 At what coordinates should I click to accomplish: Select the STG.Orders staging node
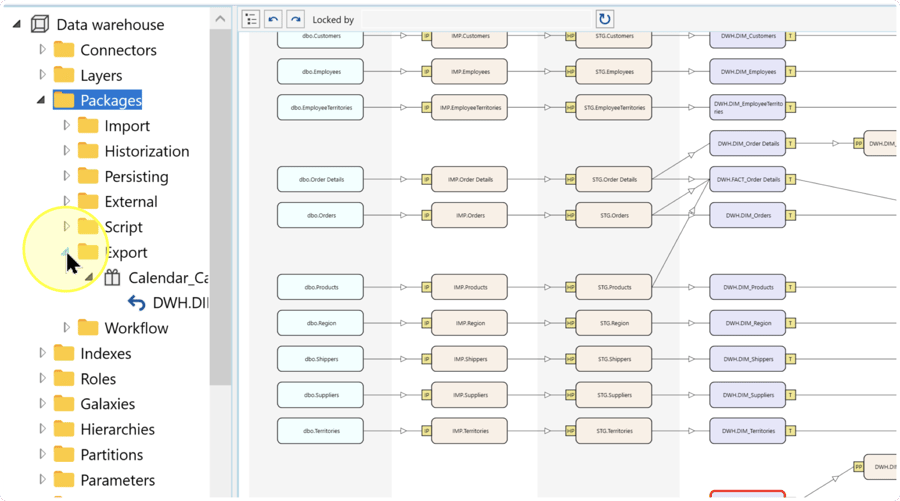coord(614,215)
